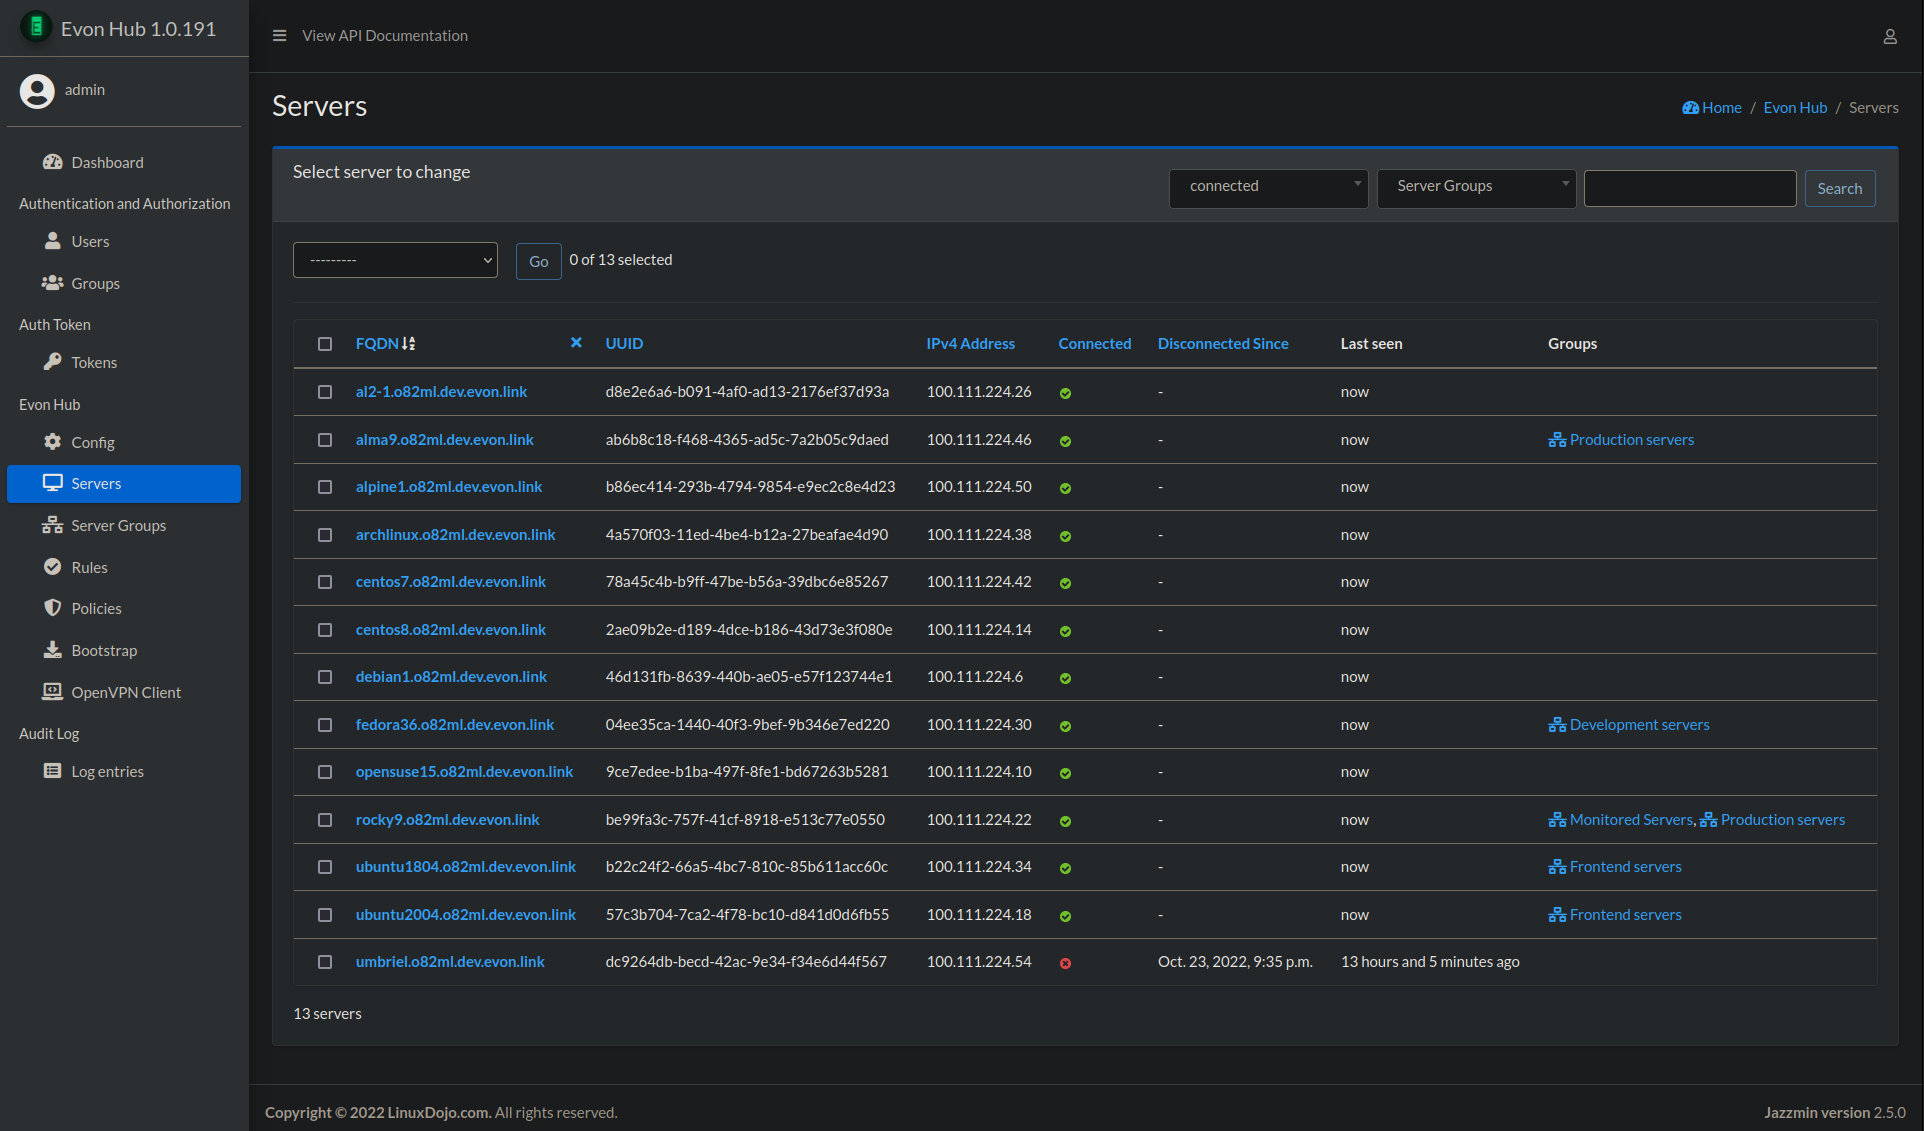Go to Server Groups in sidebar

(x=124, y=525)
